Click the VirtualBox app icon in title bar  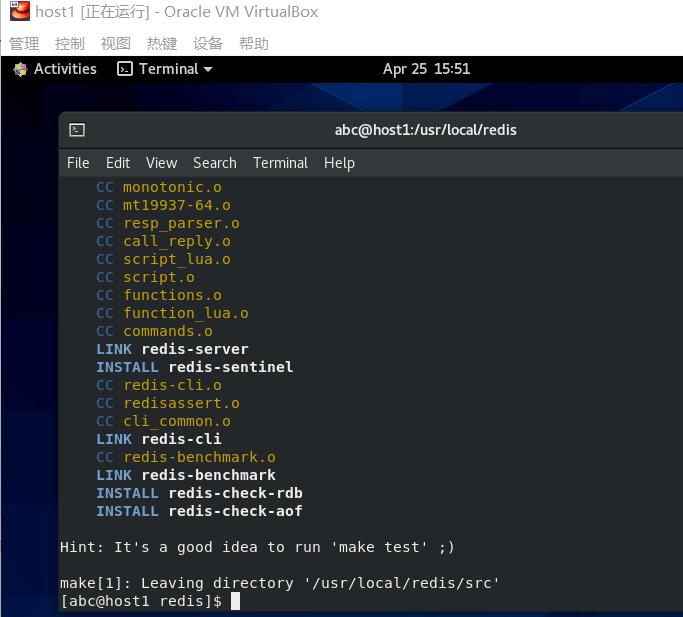pyautogui.click(x=20, y=11)
